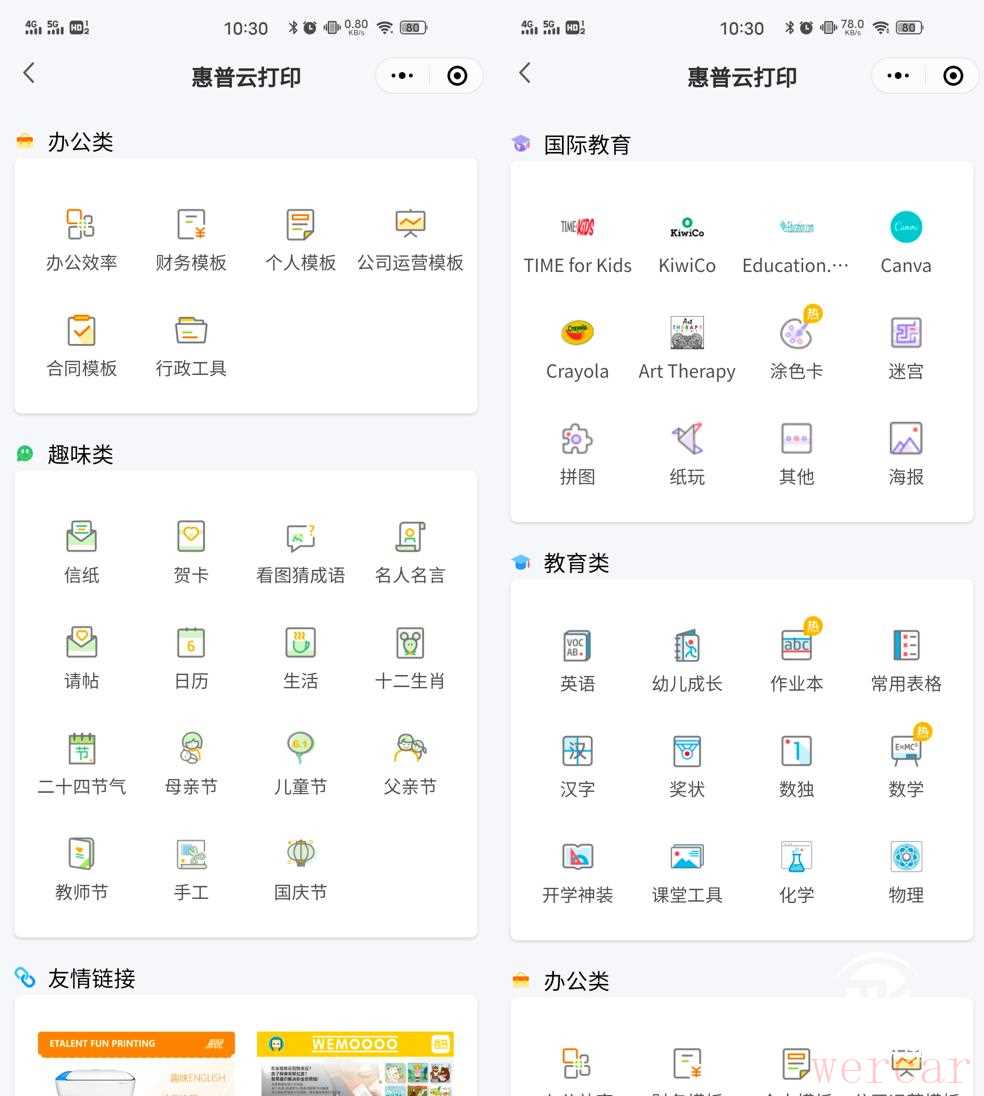Image resolution: width=984 pixels, height=1096 pixels.
Task: Open the ETALENT FUN PRINTING banner
Action: (136, 1062)
